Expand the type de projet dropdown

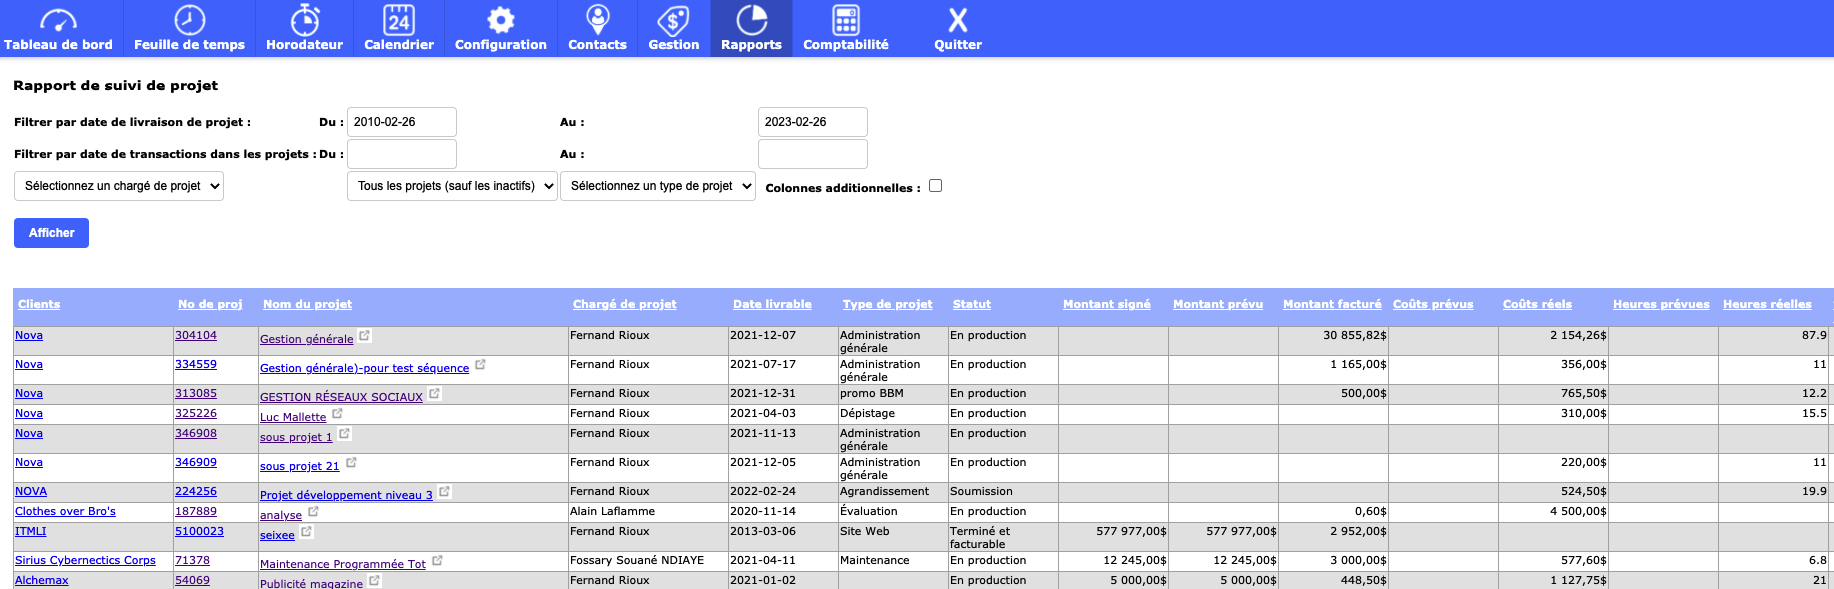click(x=657, y=186)
